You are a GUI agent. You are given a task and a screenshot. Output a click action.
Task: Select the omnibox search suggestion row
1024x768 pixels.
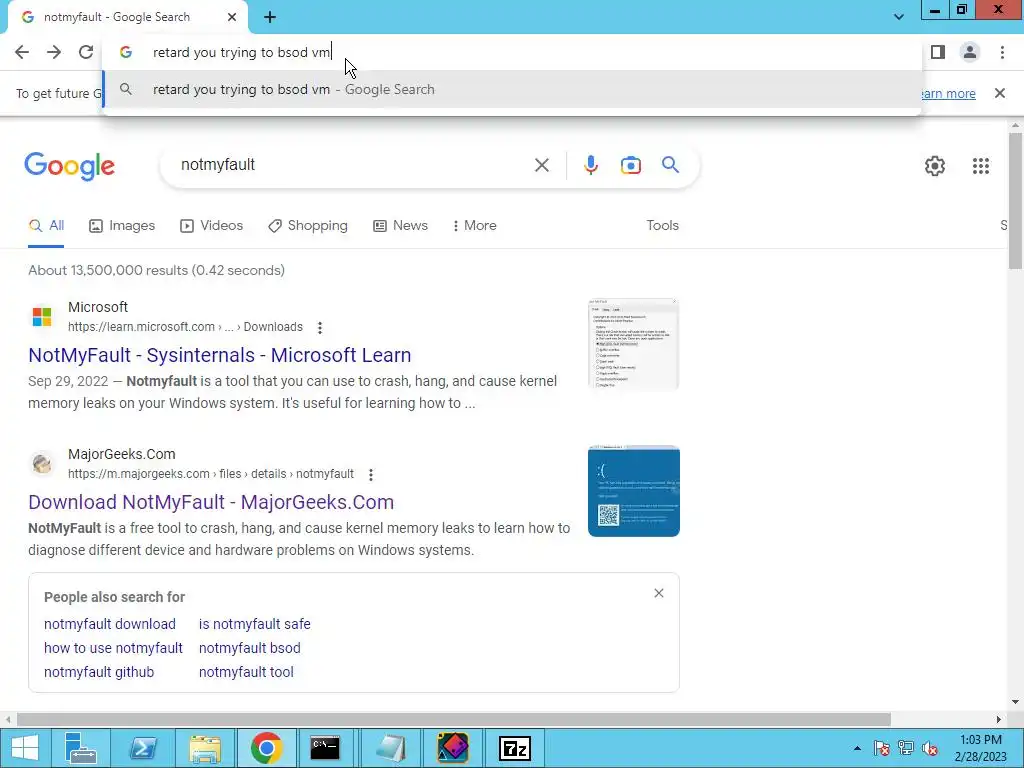[x=512, y=89]
